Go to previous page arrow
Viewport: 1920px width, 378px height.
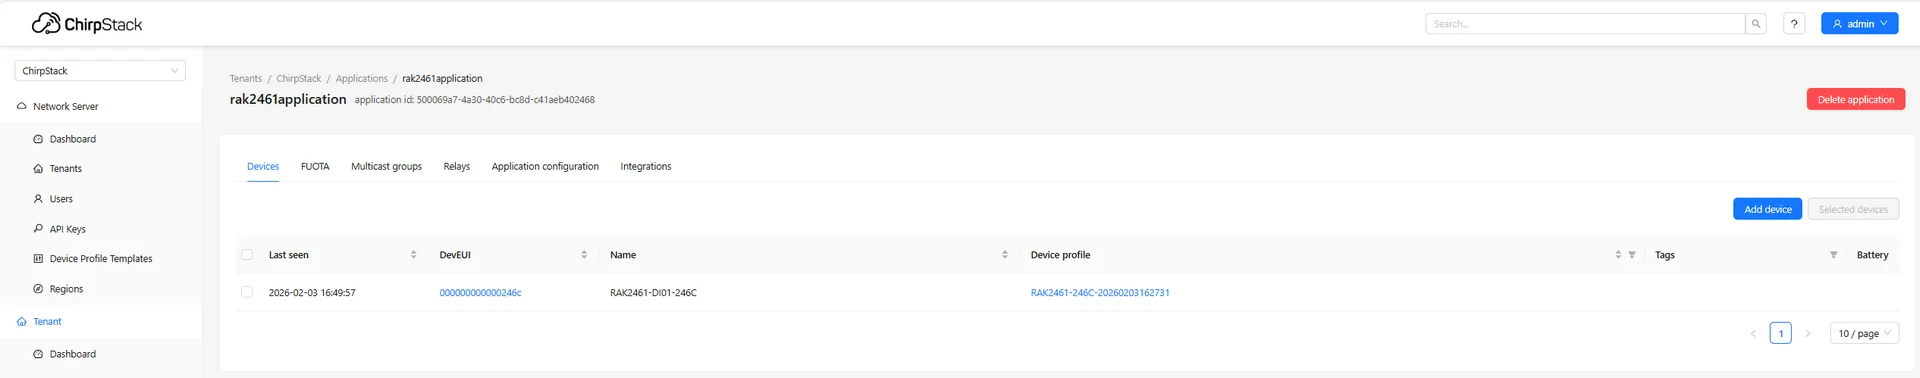1753,334
